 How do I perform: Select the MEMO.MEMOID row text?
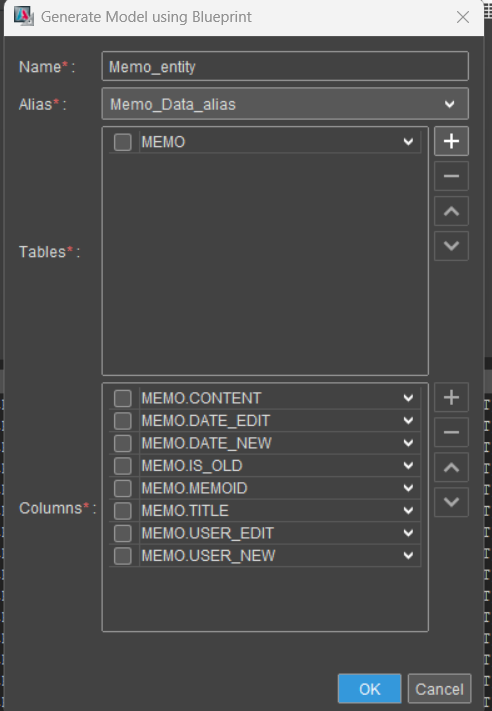(194, 488)
